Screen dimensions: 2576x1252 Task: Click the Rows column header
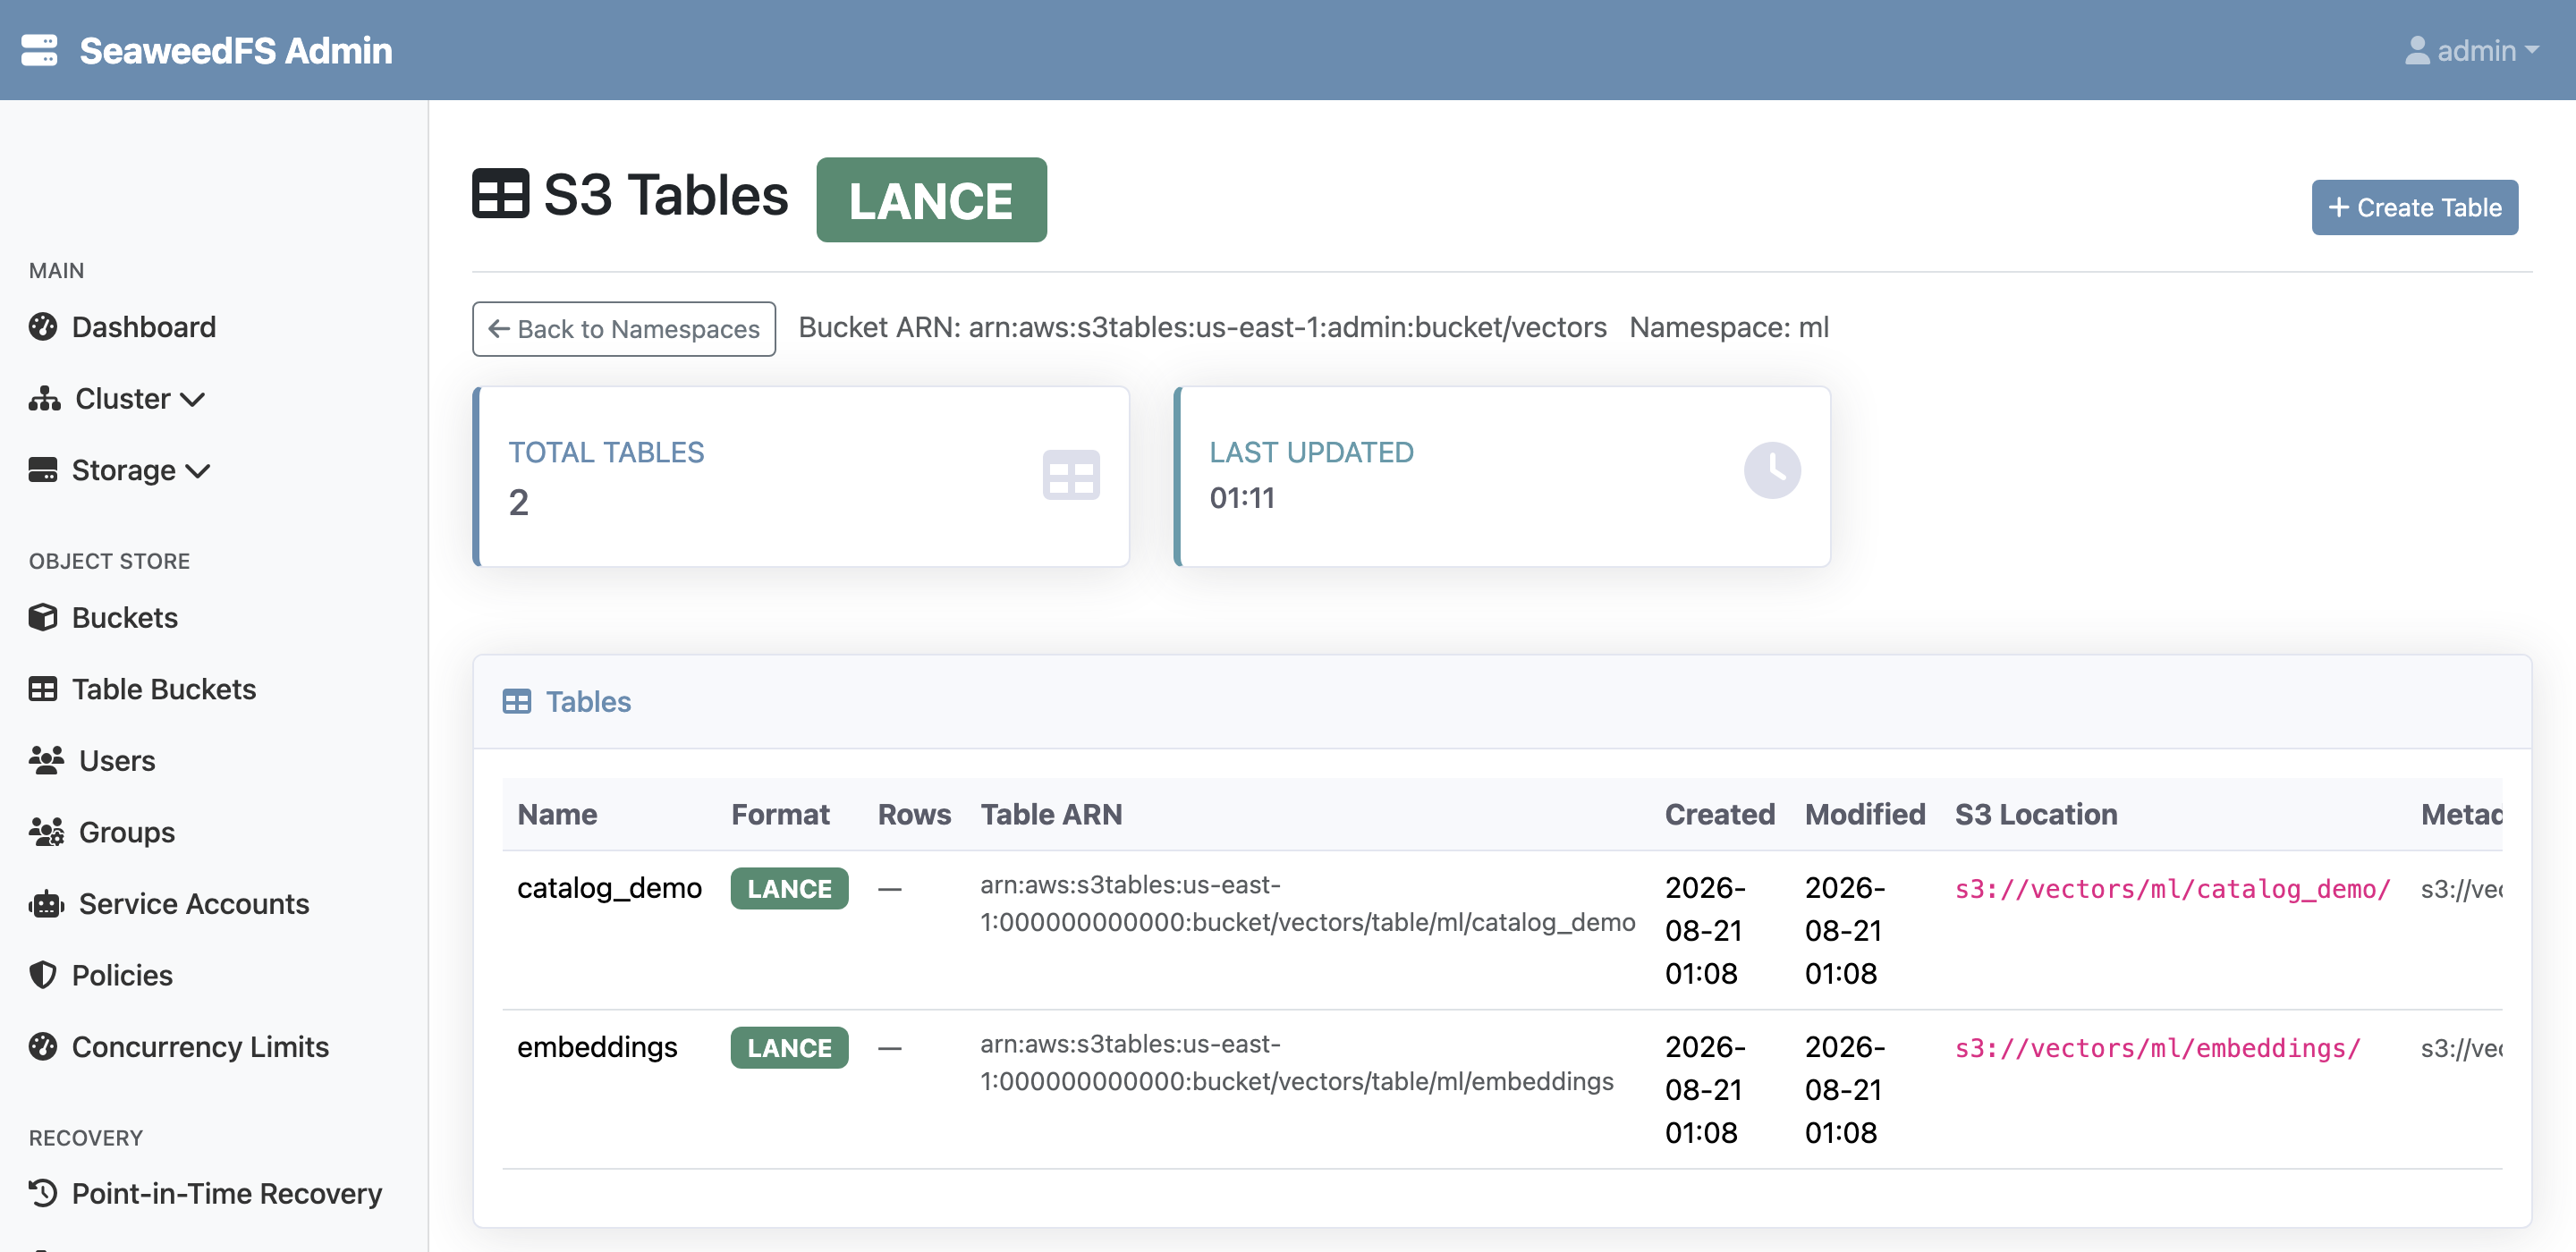[x=914, y=815]
